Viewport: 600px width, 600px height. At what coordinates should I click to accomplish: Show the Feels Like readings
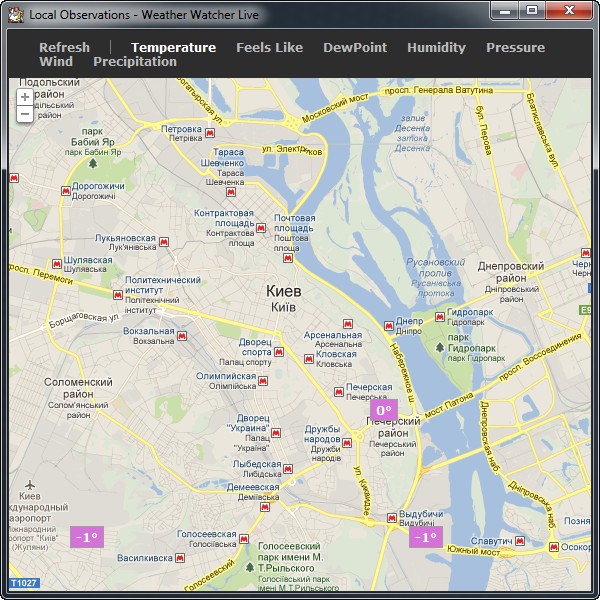(269, 47)
